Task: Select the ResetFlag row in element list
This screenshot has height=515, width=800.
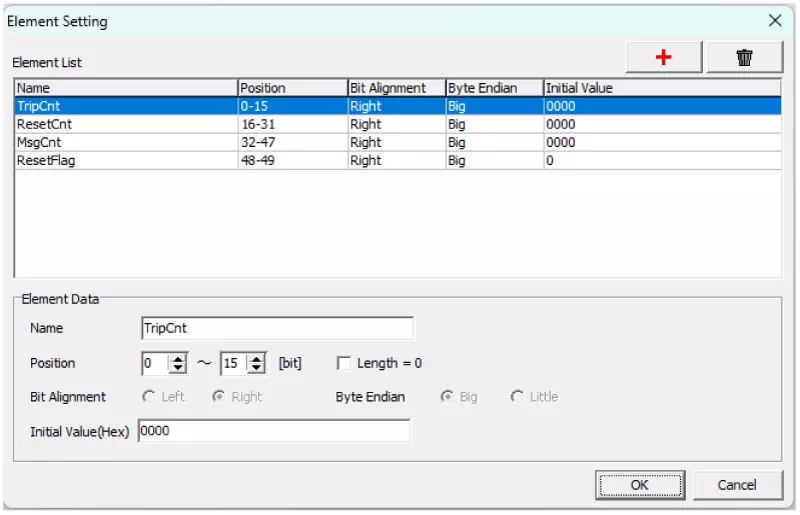Action: (x=398, y=160)
